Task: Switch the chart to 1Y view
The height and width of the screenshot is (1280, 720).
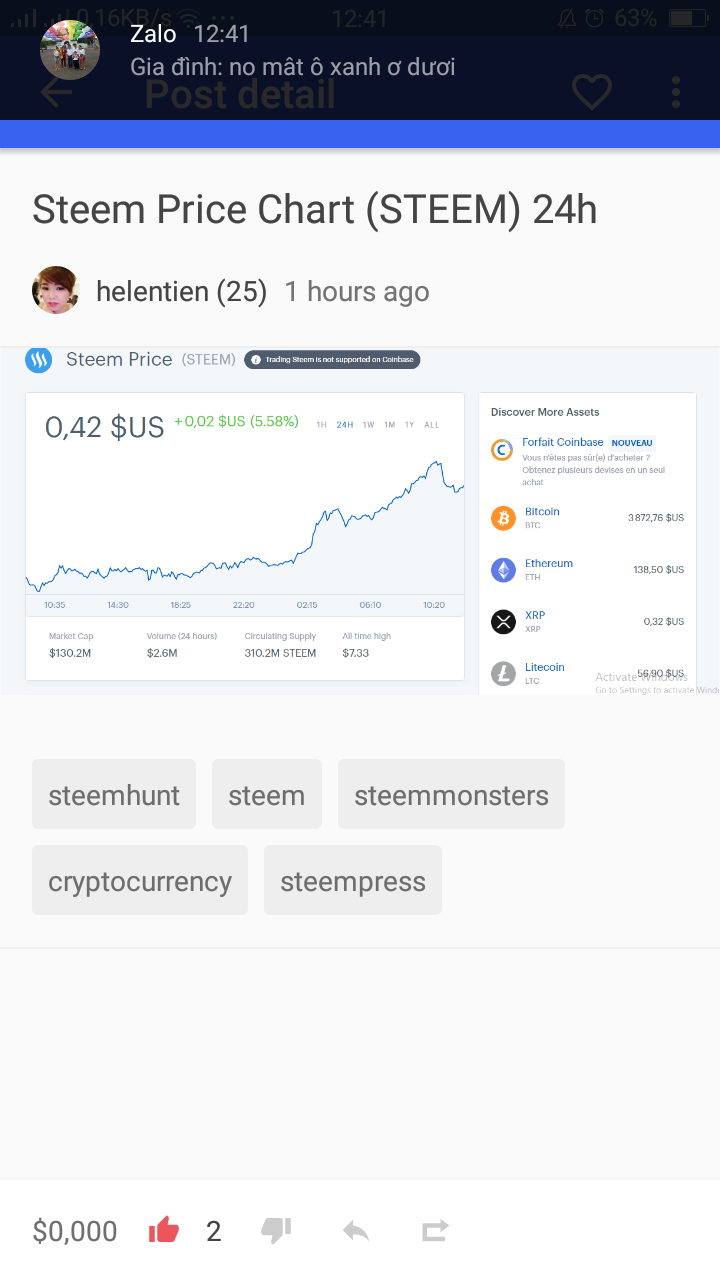Action: 410,424
